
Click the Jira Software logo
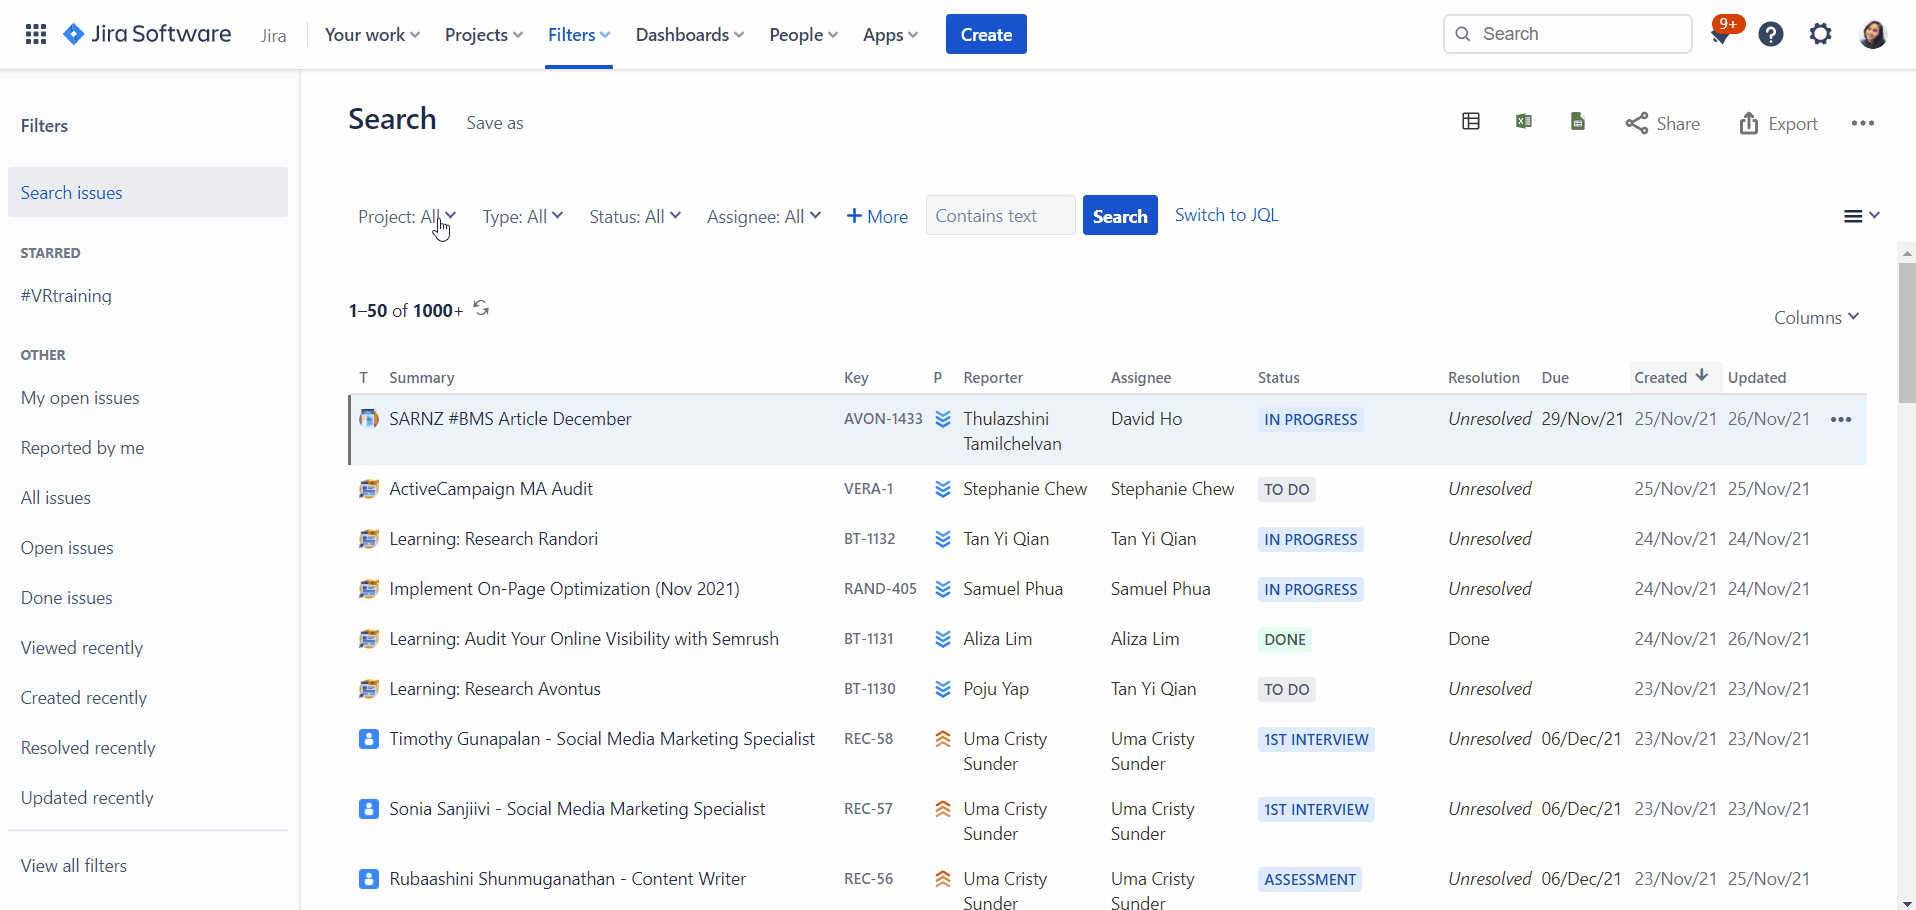click(147, 34)
